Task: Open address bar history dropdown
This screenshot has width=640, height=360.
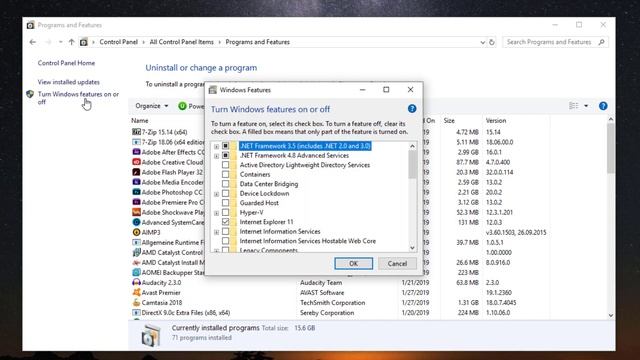Action: click(x=482, y=42)
